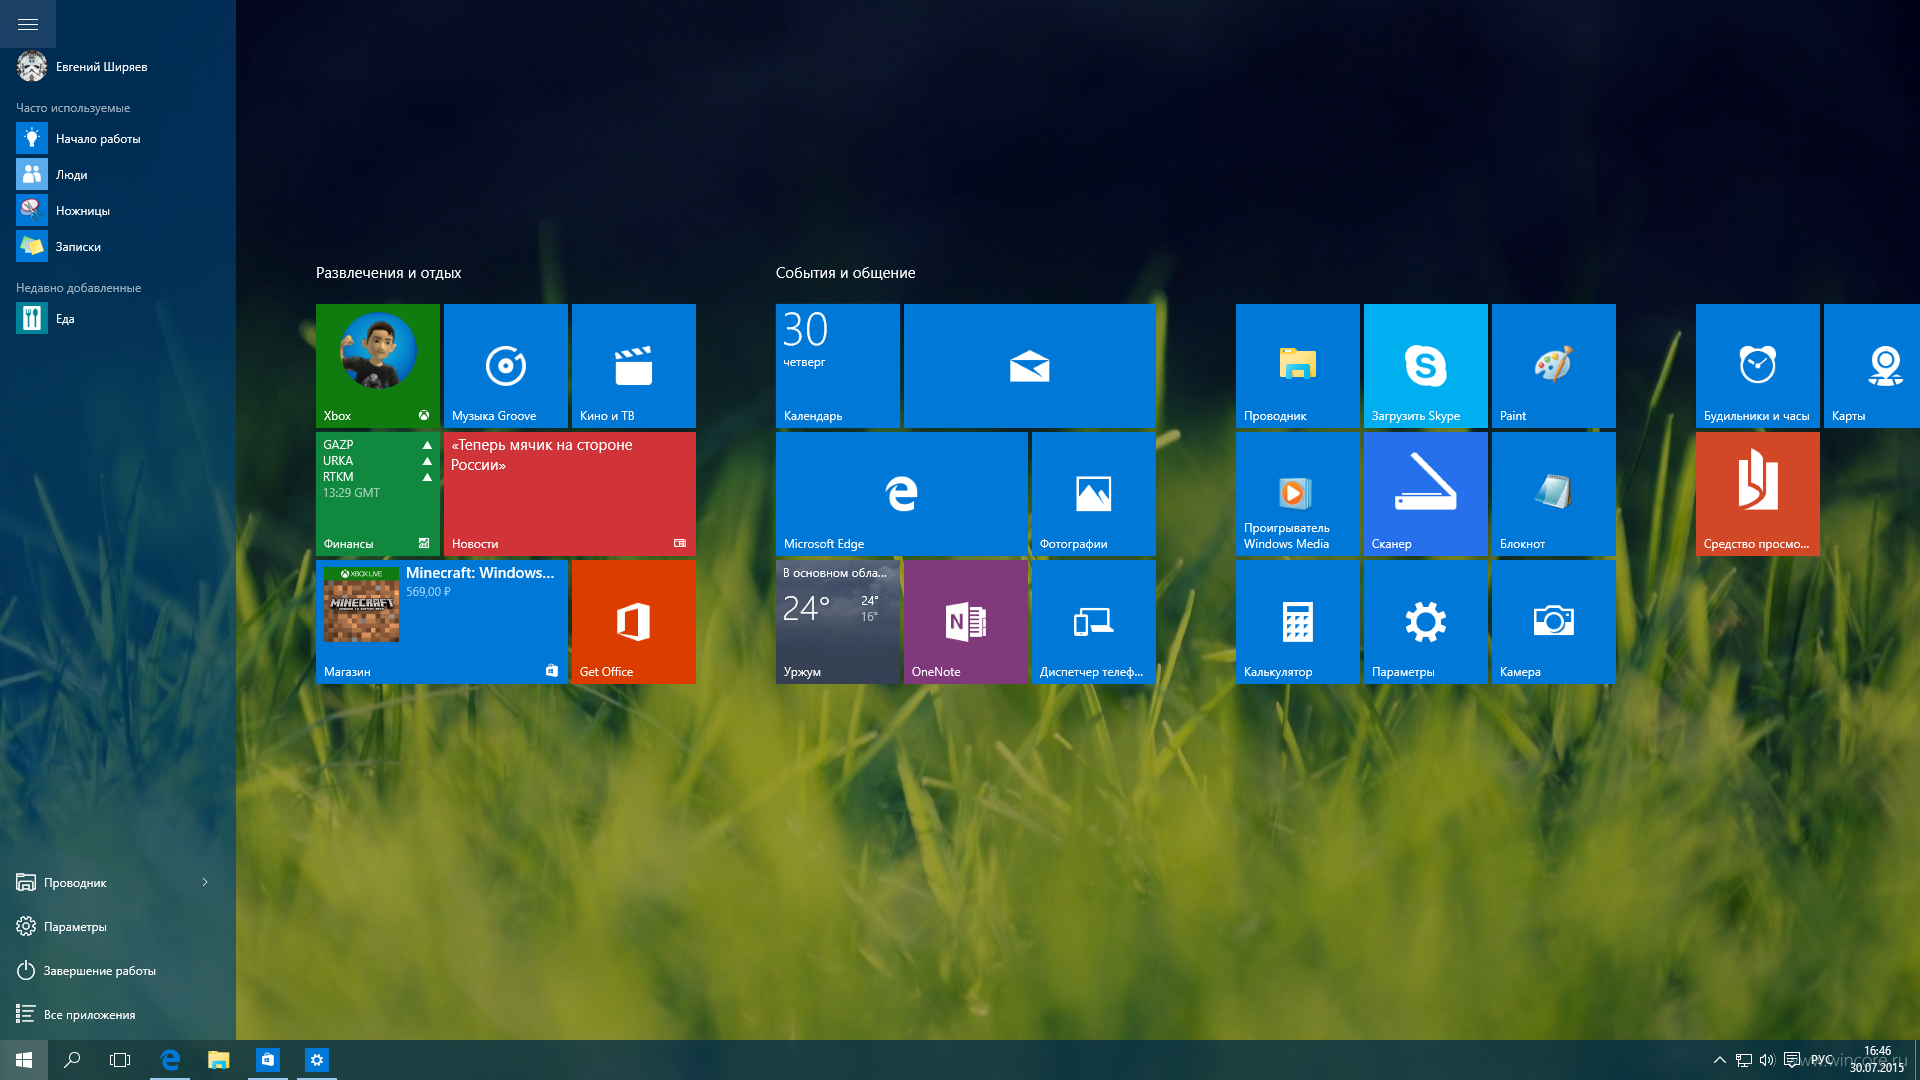The image size is (1920, 1080).
Task: Open the taskbar clock and date
Action: pyautogui.click(x=1877, y=1060)
